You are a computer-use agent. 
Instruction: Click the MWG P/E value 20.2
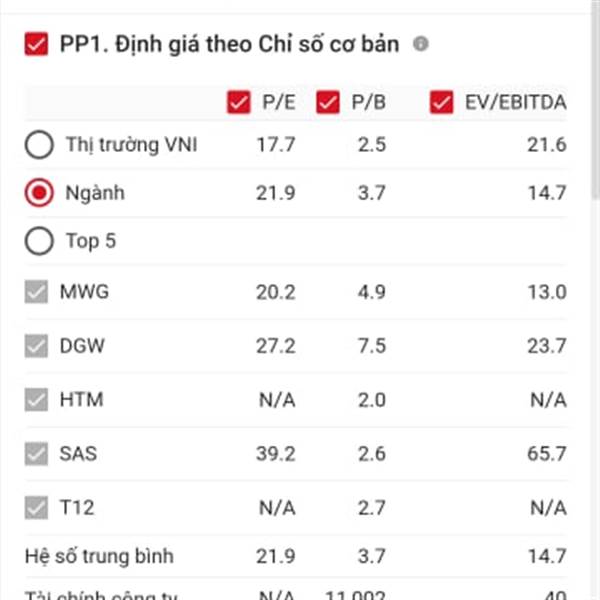click(276, 293)
